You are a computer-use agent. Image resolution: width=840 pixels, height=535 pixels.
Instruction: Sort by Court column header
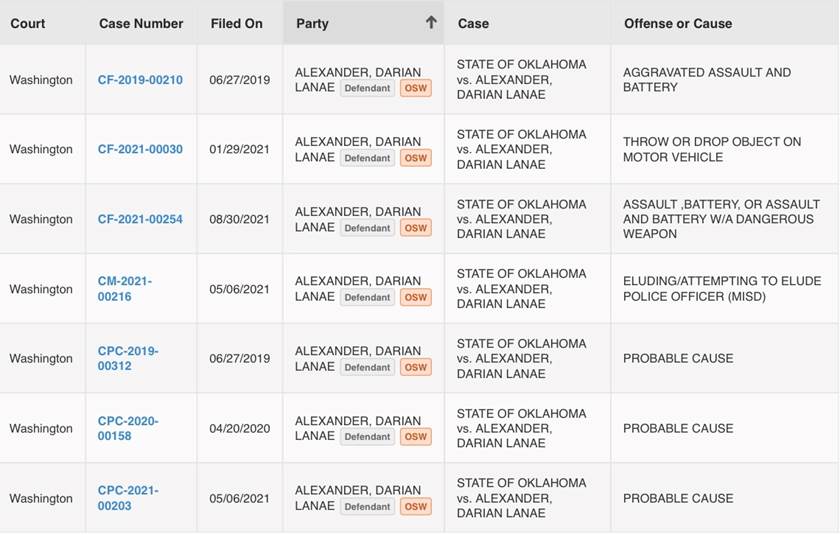28,23
